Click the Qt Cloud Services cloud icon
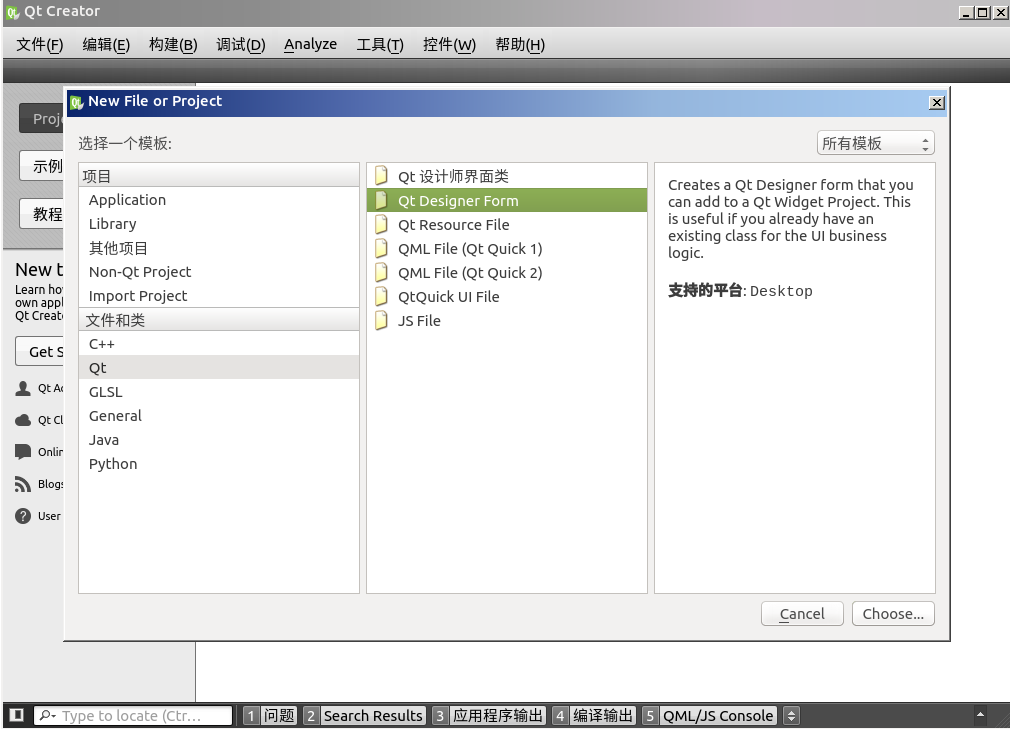1010x729 pixels. [23, 420]
